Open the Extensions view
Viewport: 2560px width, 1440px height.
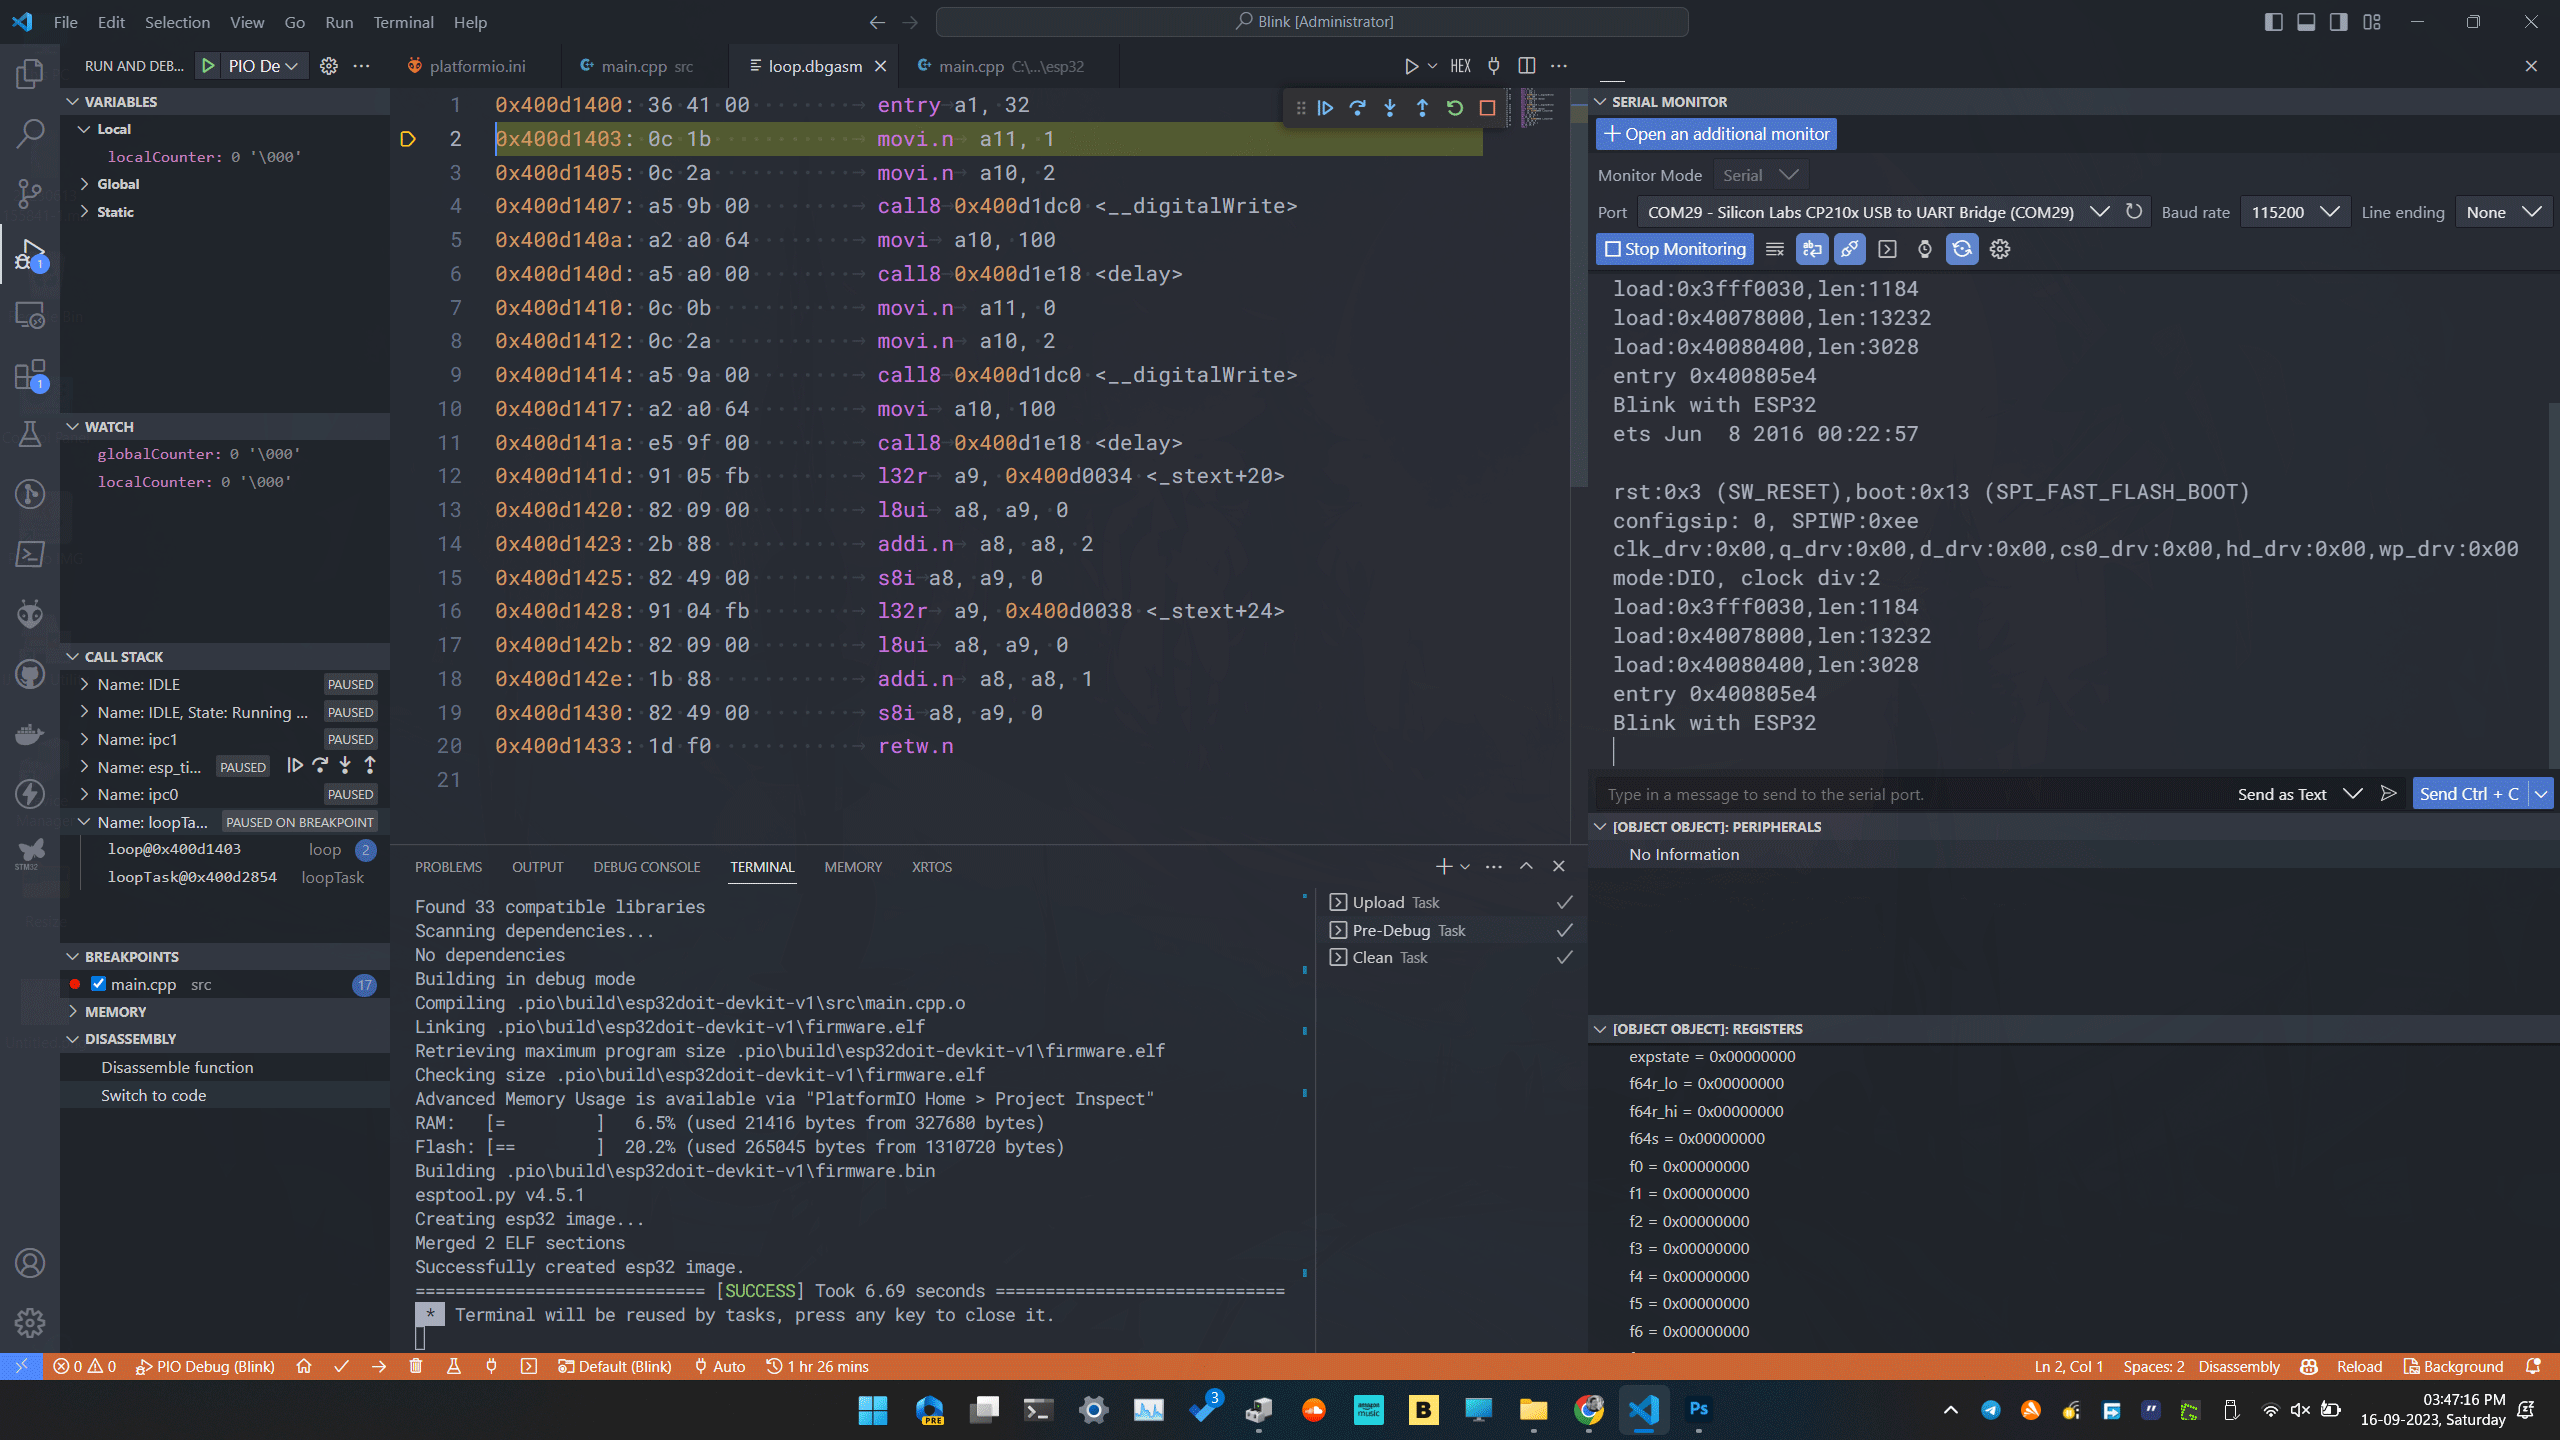(x=30, y=375)
